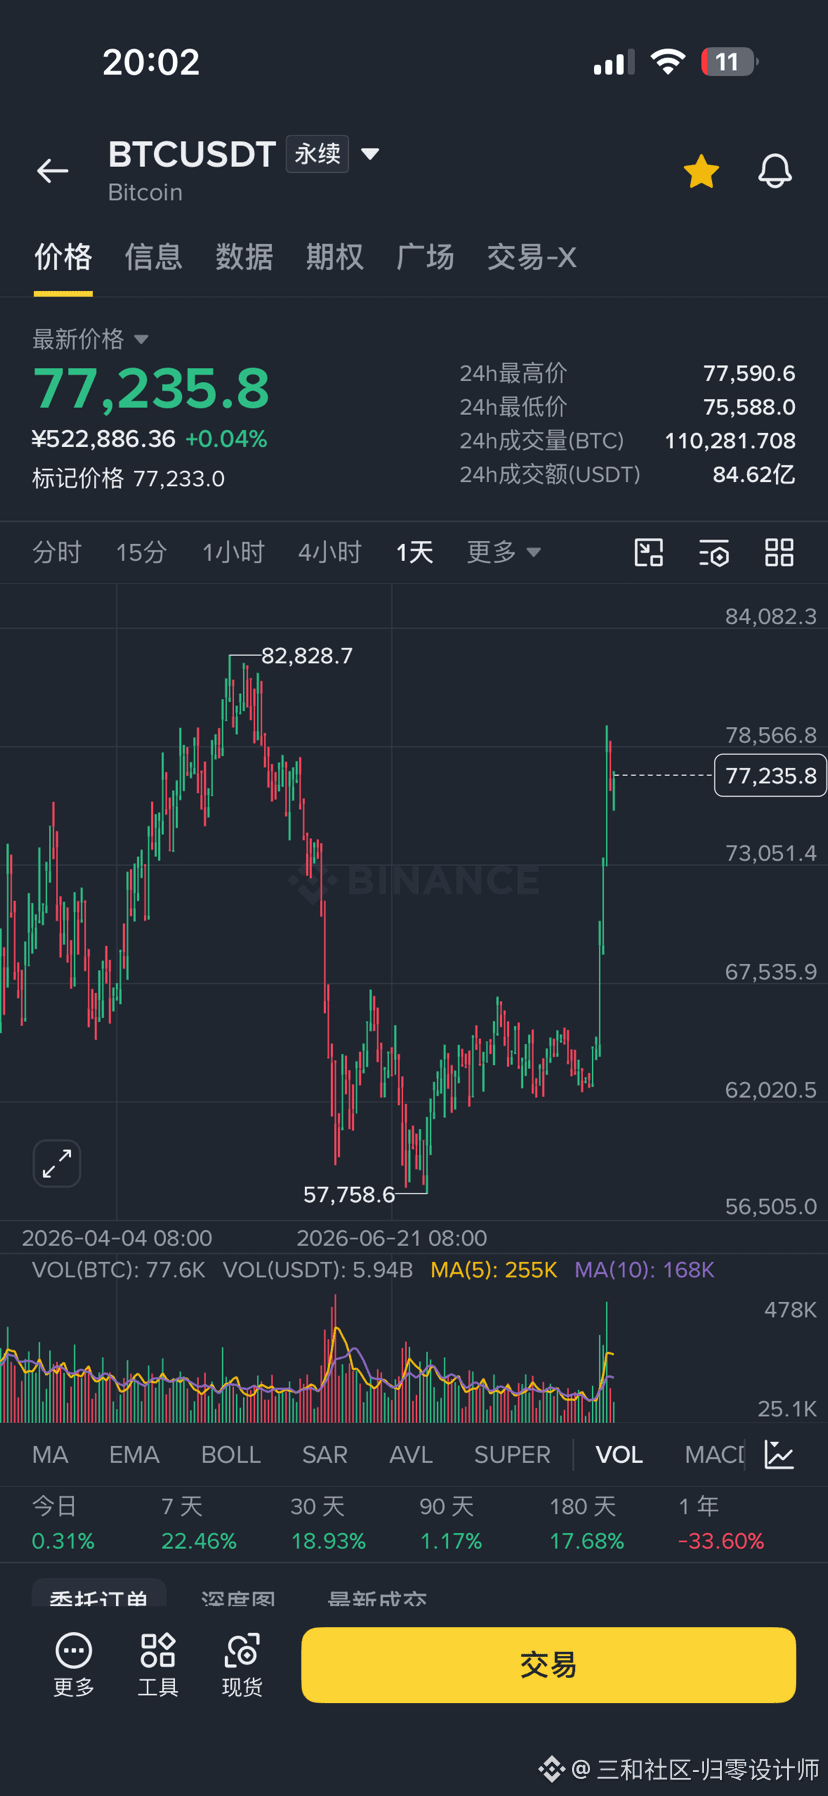The height and width of the screenshot is (1796, 828).
Task: Open the 更多 intervals dropdown
Action: [503, 552]
